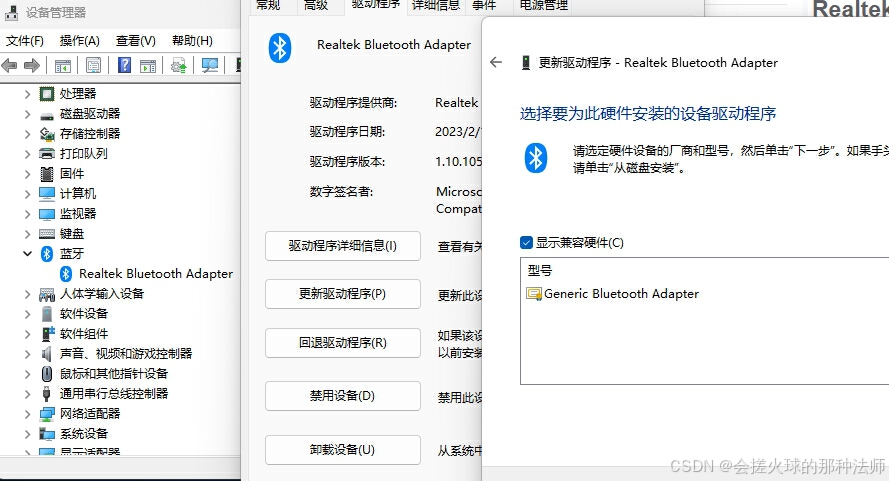Click the blue question-mark Help toolbar icon
The width and height of the screenshot is (889, 481).
(124, 65)
